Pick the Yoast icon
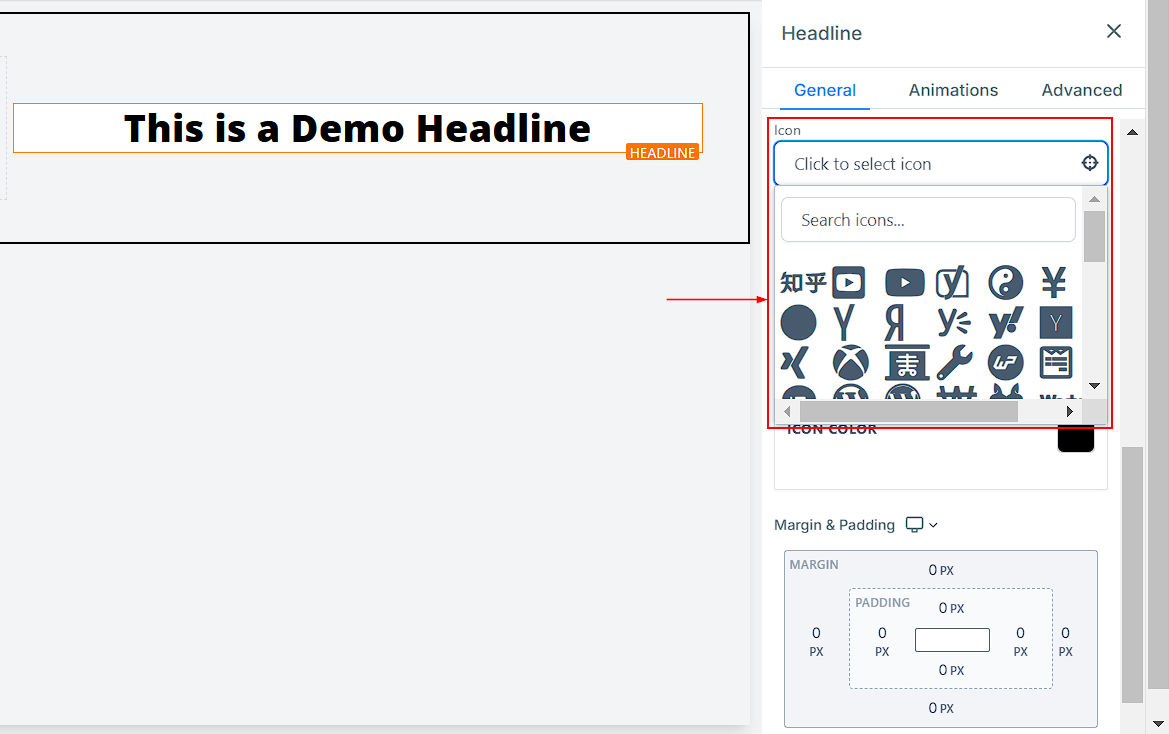This screenshot has width=1169, height=734. pyautogui.click(x=953, y=282)
